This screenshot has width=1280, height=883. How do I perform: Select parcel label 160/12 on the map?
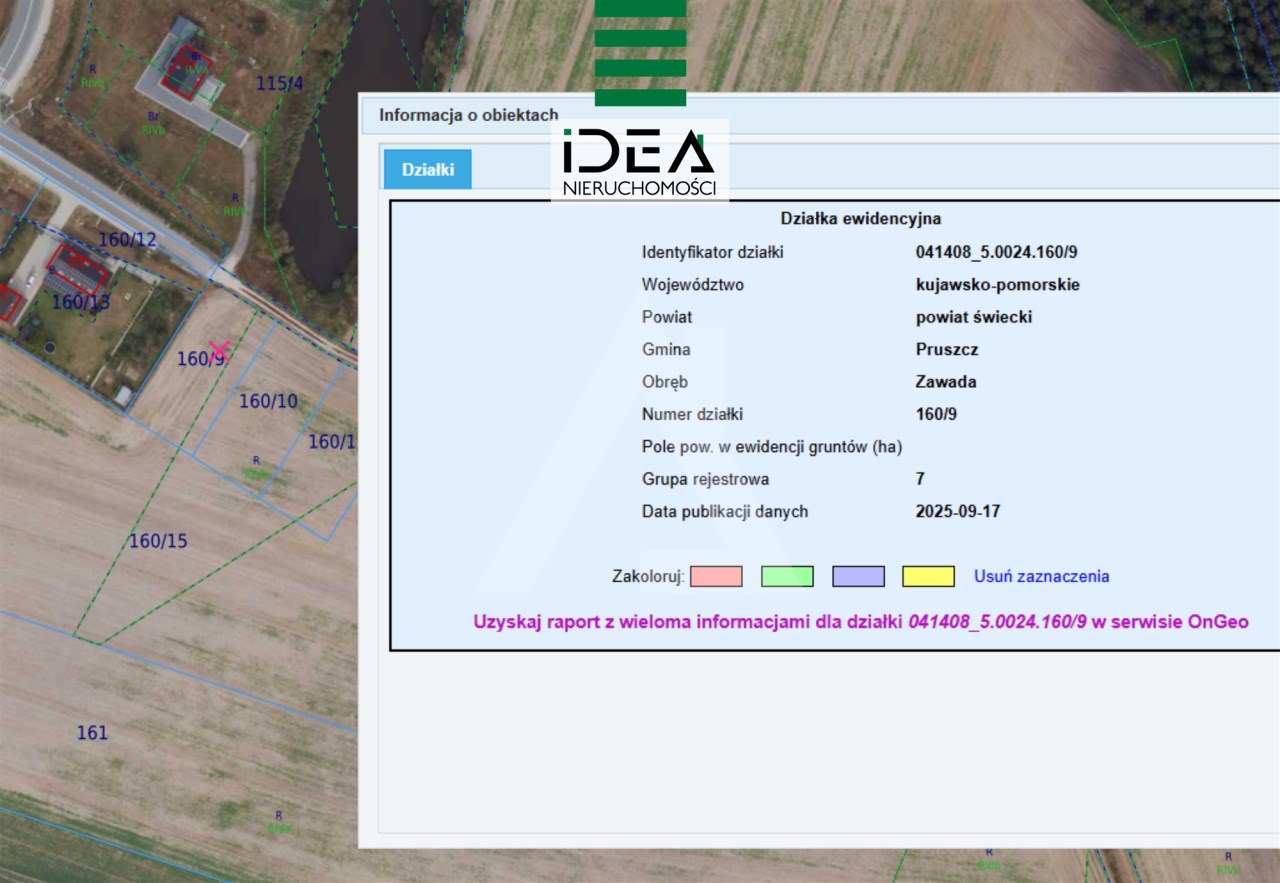click(x=128, y=239)
